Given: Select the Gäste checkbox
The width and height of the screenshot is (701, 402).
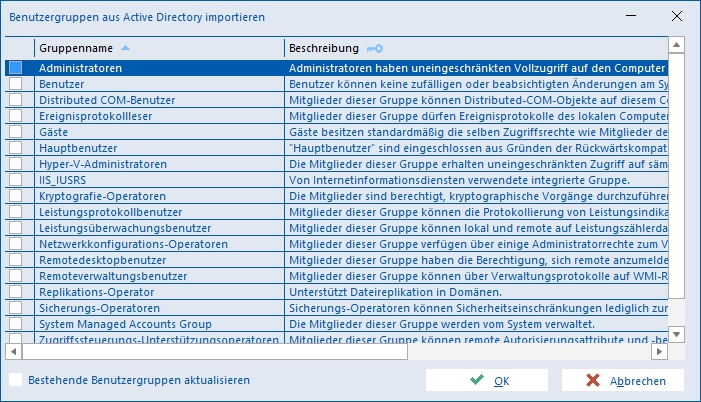Looking at the screenshot, I should [16, 131].
